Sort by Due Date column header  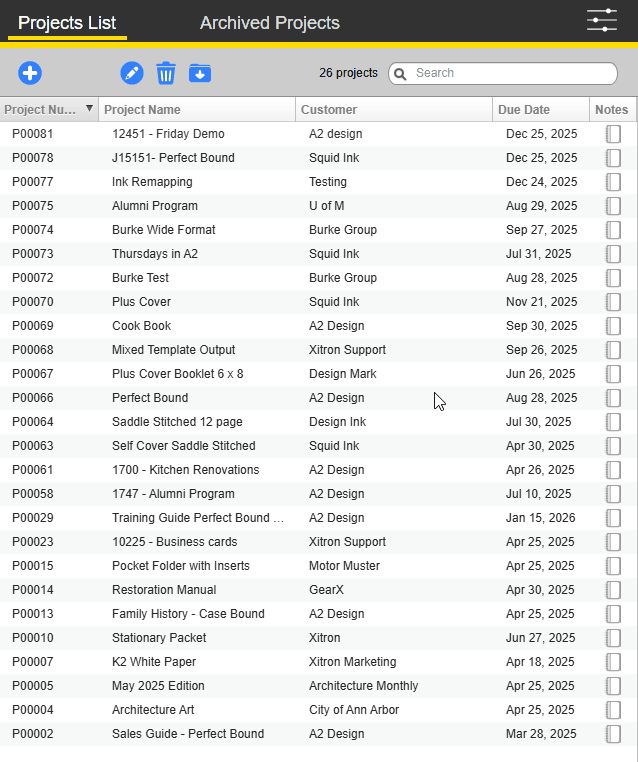[541, 109]
